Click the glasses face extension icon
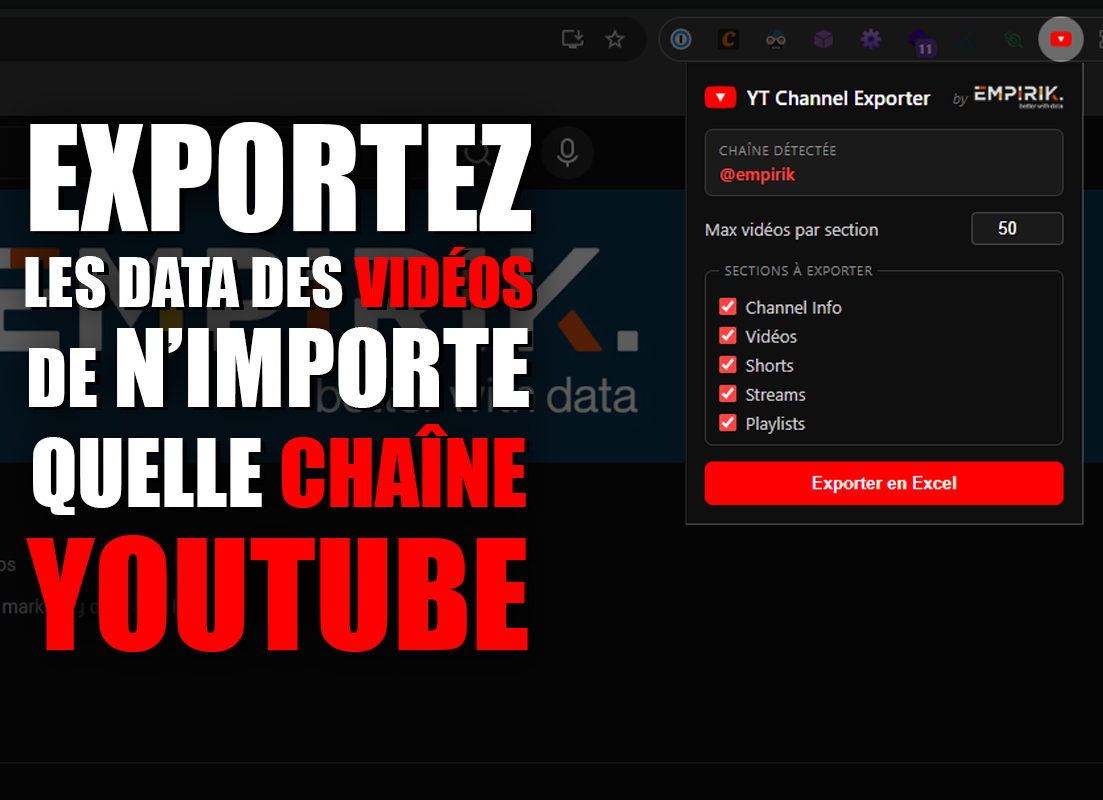The width and height of the screenshot is (1103, 800). [775, 39]
